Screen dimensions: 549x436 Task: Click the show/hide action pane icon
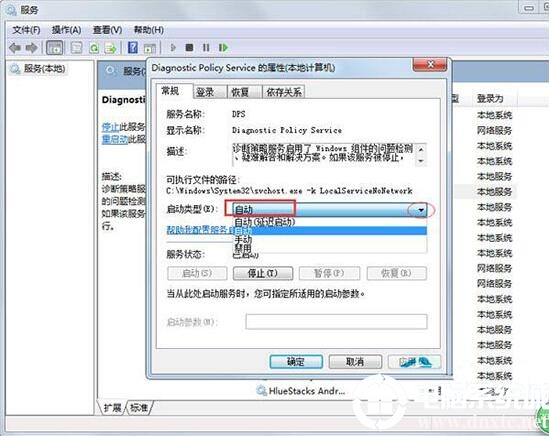point(150,48)
